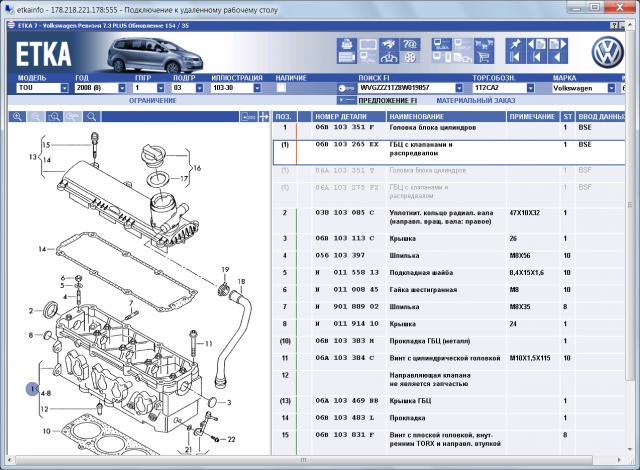Click the ПРЕДЛОЖЕНИЕ FI button

tap(387, 100)
